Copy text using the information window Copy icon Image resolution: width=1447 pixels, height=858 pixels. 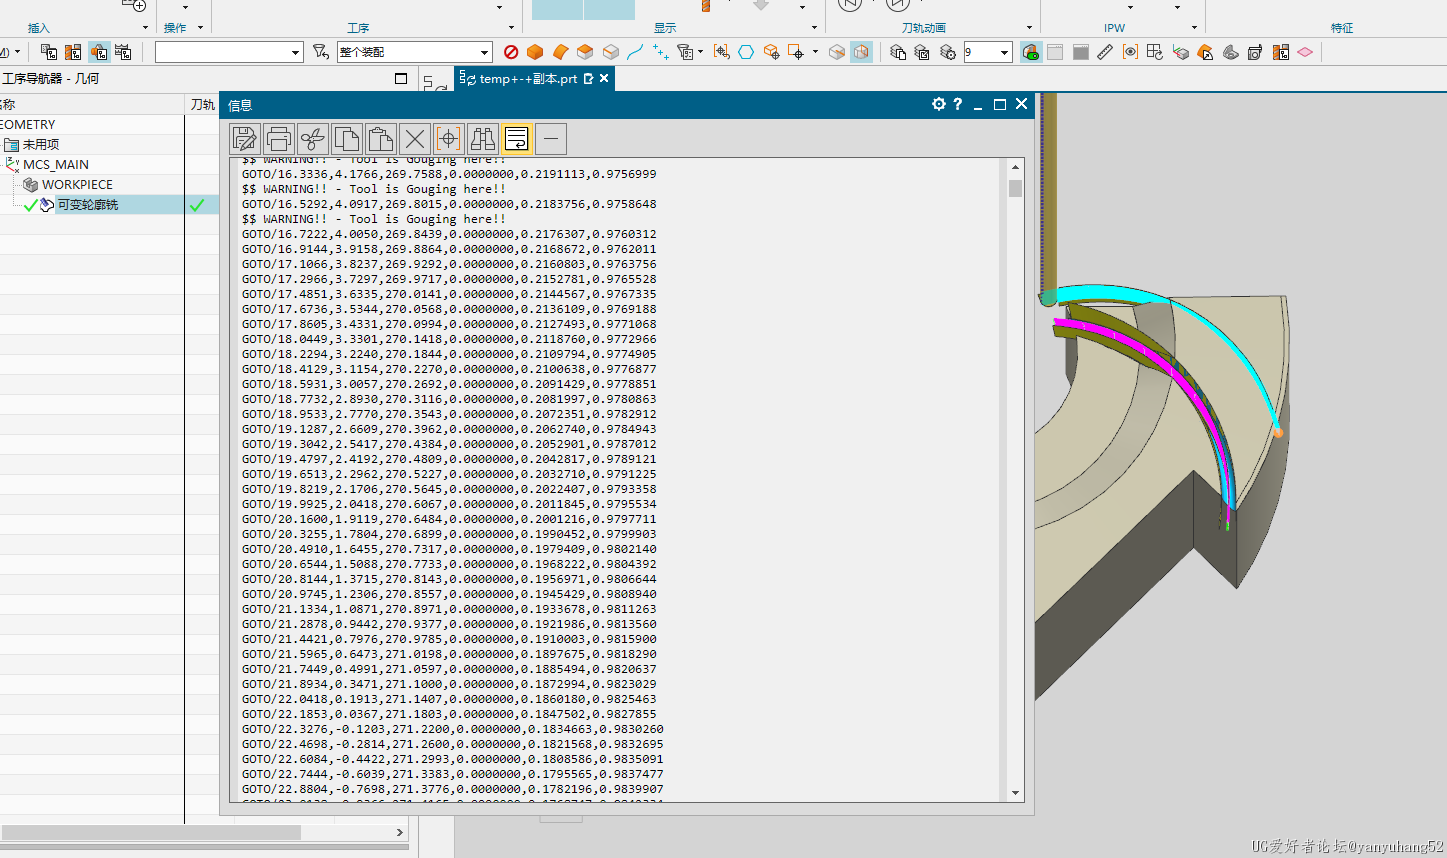[347, 139]
